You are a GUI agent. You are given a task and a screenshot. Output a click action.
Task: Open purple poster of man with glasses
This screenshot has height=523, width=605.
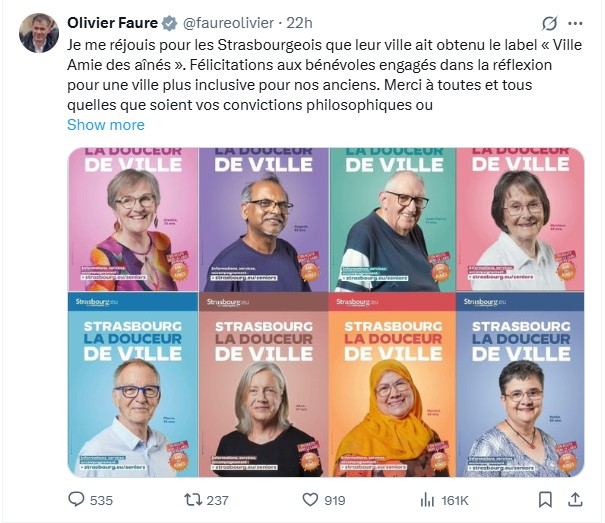point(263,220)
